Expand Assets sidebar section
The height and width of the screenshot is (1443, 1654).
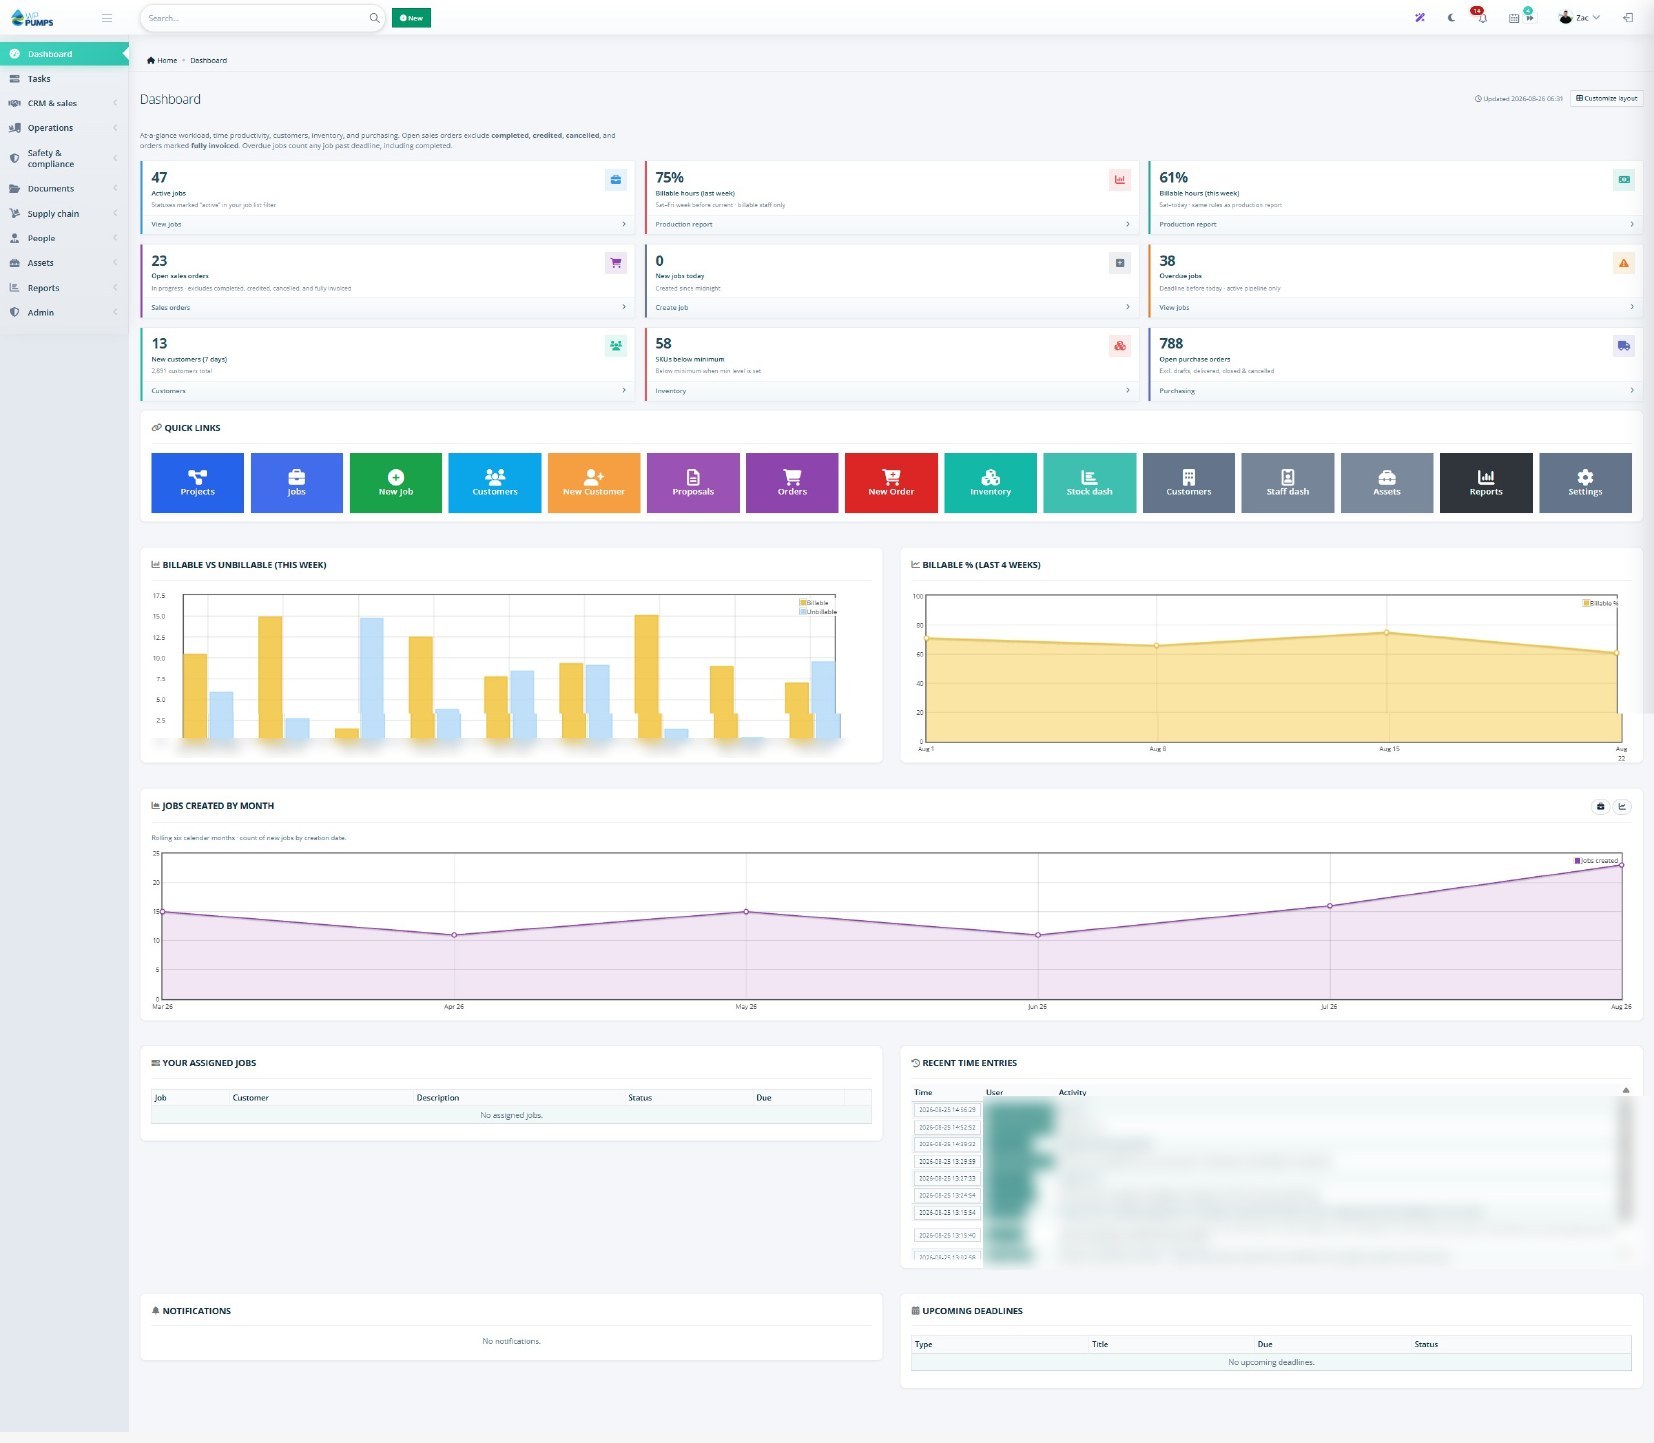(x=64, y=263)
